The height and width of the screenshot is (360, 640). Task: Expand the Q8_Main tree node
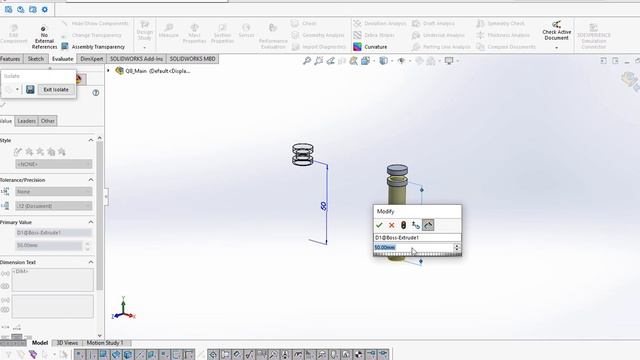pos(108,71)
